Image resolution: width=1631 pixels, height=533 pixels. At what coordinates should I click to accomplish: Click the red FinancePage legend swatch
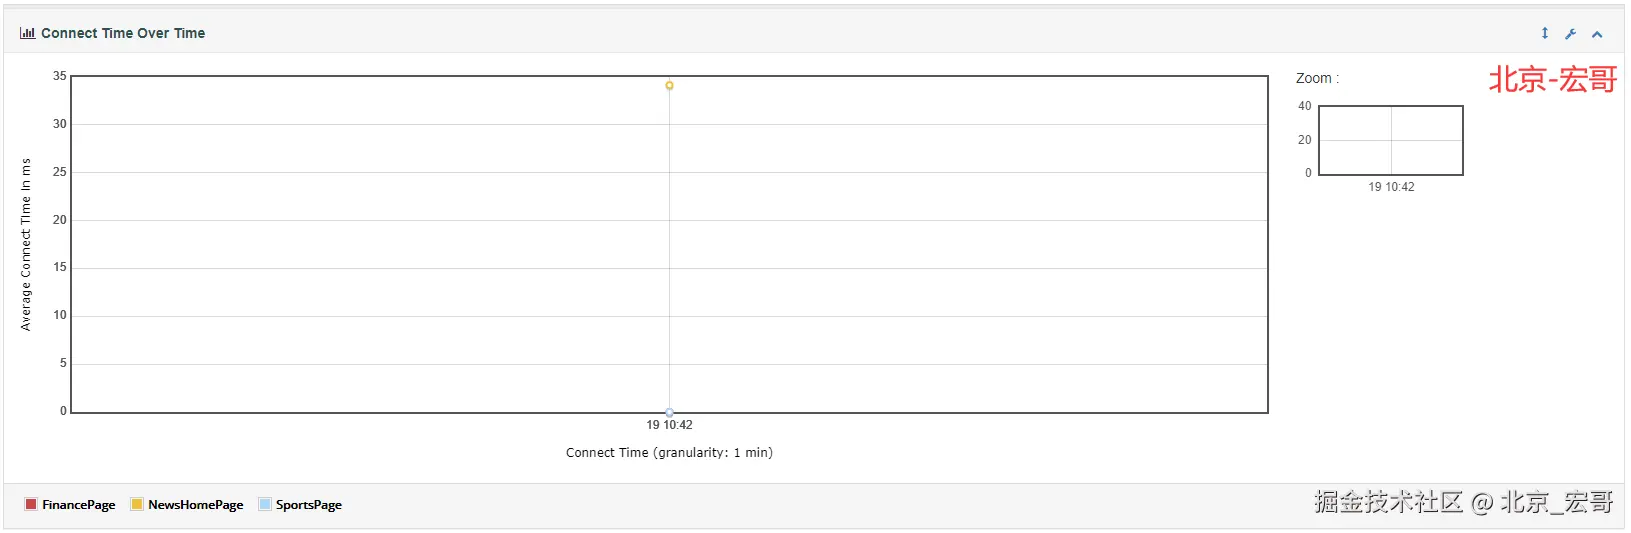point(31,504)
